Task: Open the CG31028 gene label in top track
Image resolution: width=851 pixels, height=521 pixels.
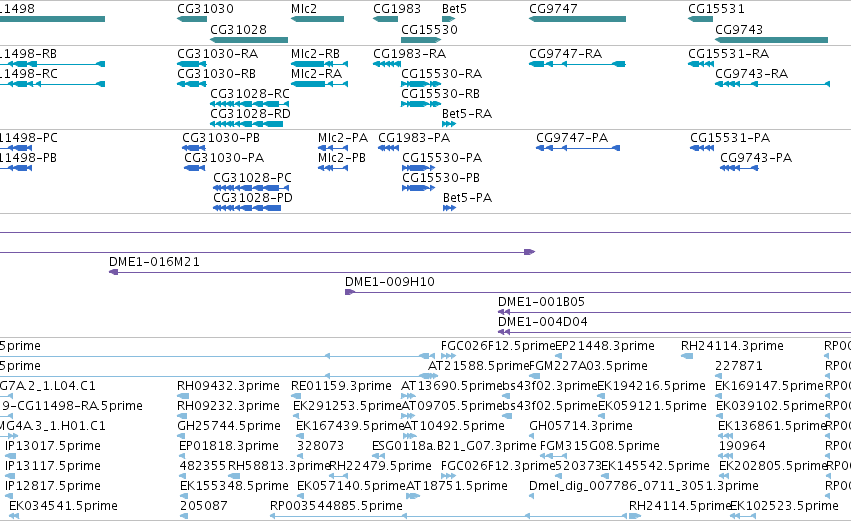Action: tap(238, 29)
